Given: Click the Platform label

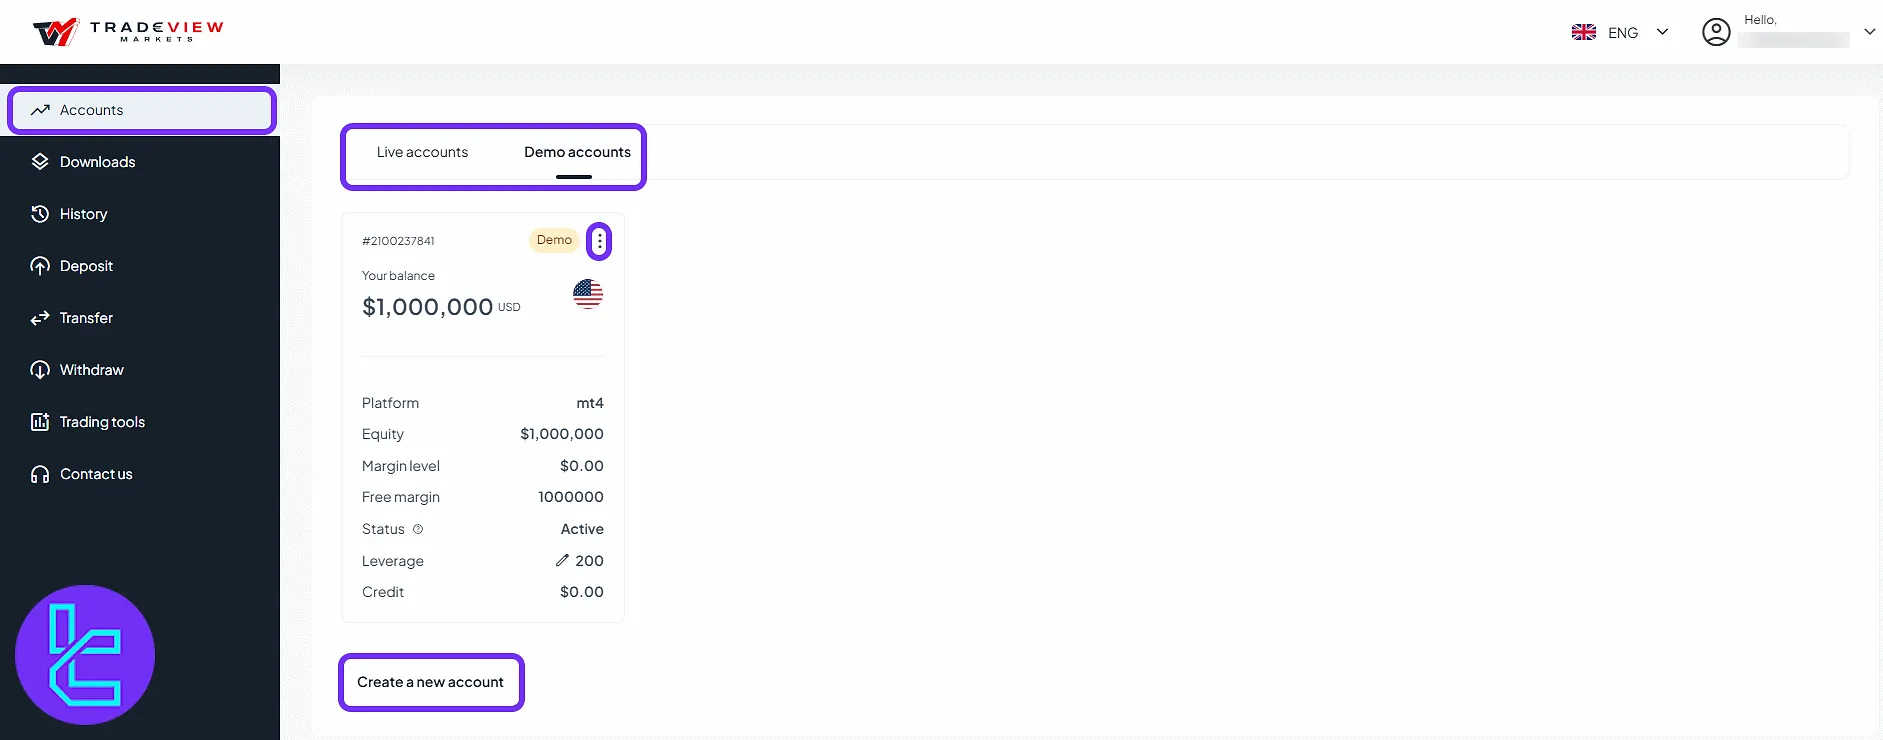Looking at the screenshot, I should pyautogui.click(x=390, y=403).
